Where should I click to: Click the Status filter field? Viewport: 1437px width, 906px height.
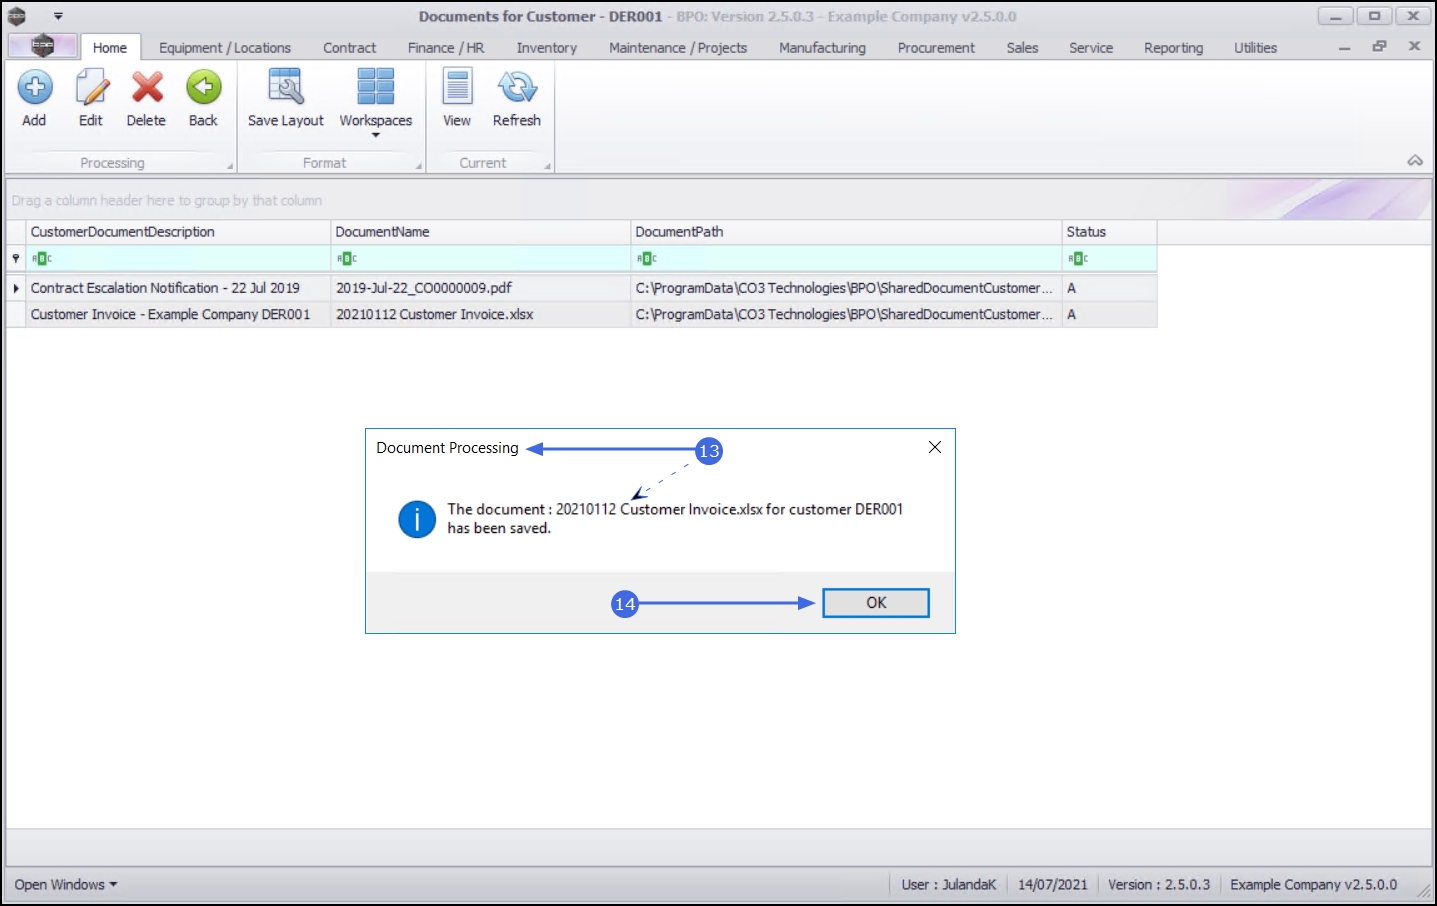click(1109, 258)
